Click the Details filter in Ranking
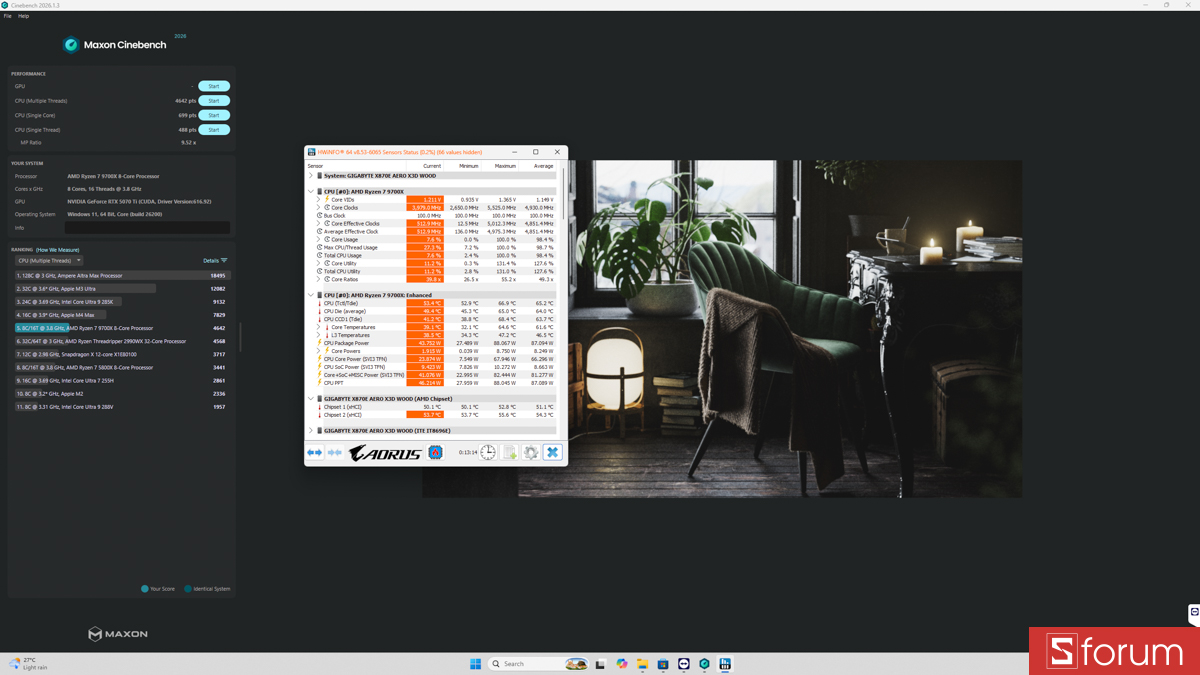The width and height of the screenshot is (1200, 675). click(215, 260)
